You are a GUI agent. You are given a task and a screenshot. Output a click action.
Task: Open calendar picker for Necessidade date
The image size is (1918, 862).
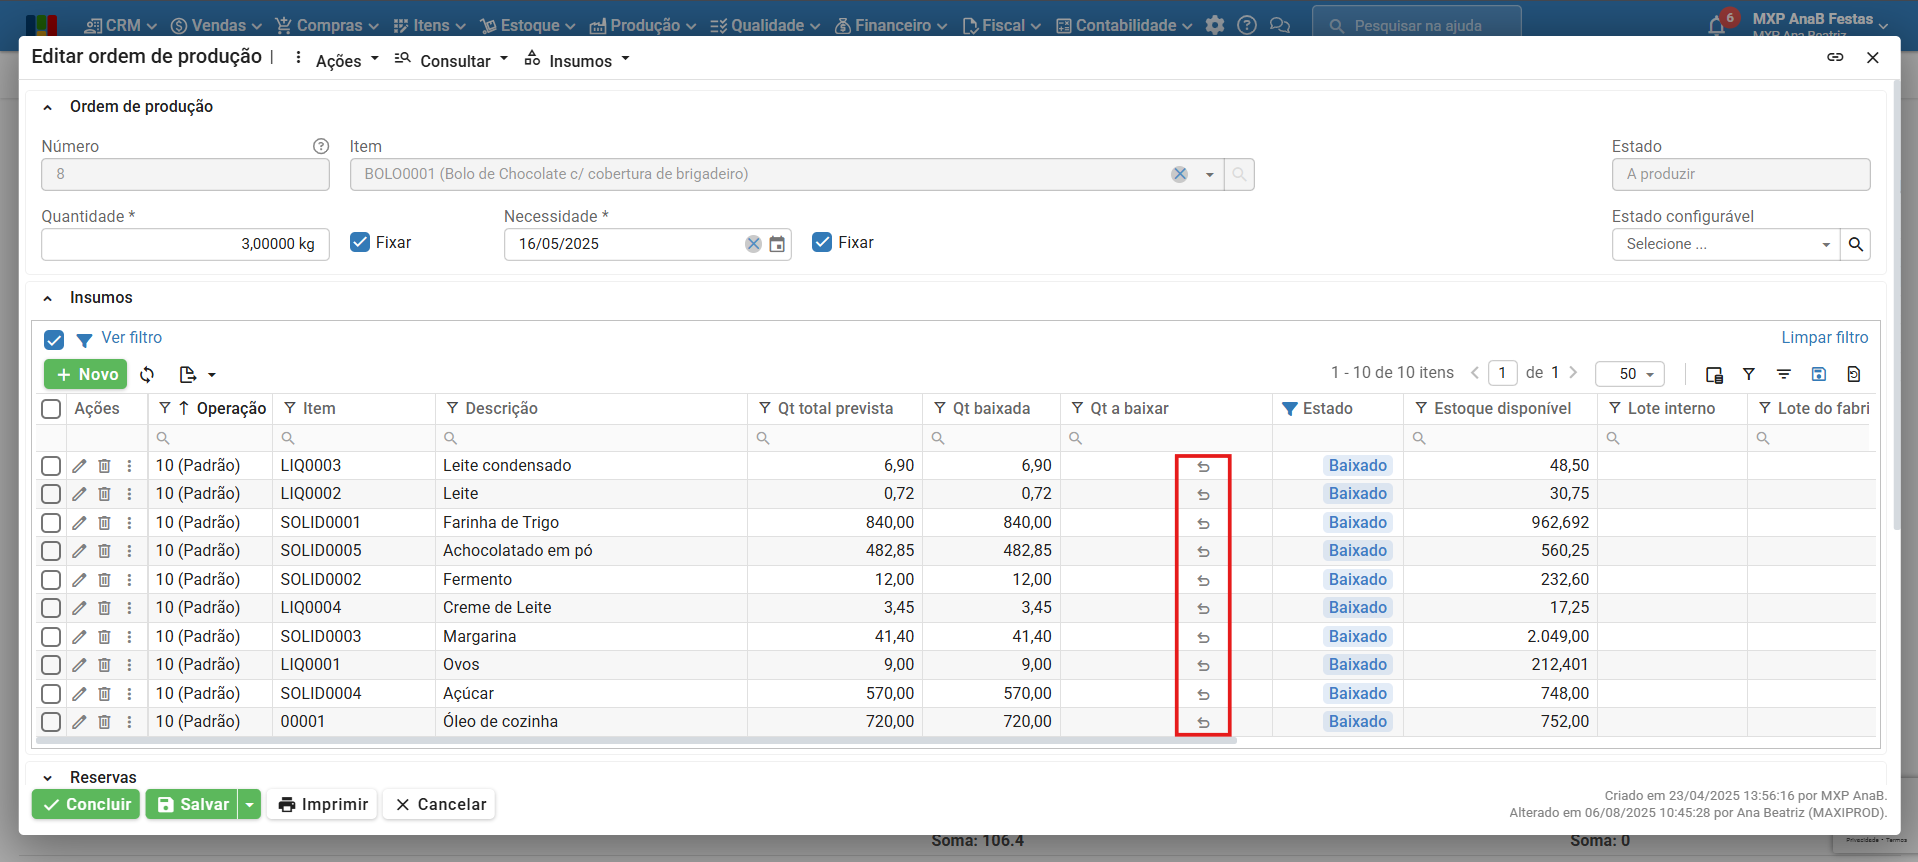click(777, 244)
